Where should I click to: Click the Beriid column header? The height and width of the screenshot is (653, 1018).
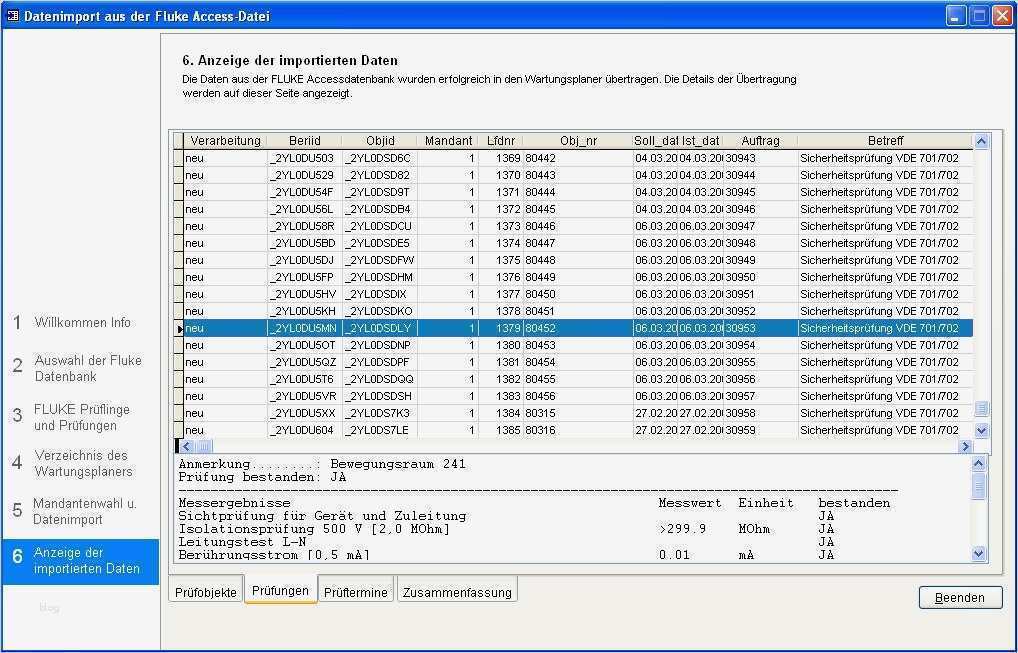point(304,141)
